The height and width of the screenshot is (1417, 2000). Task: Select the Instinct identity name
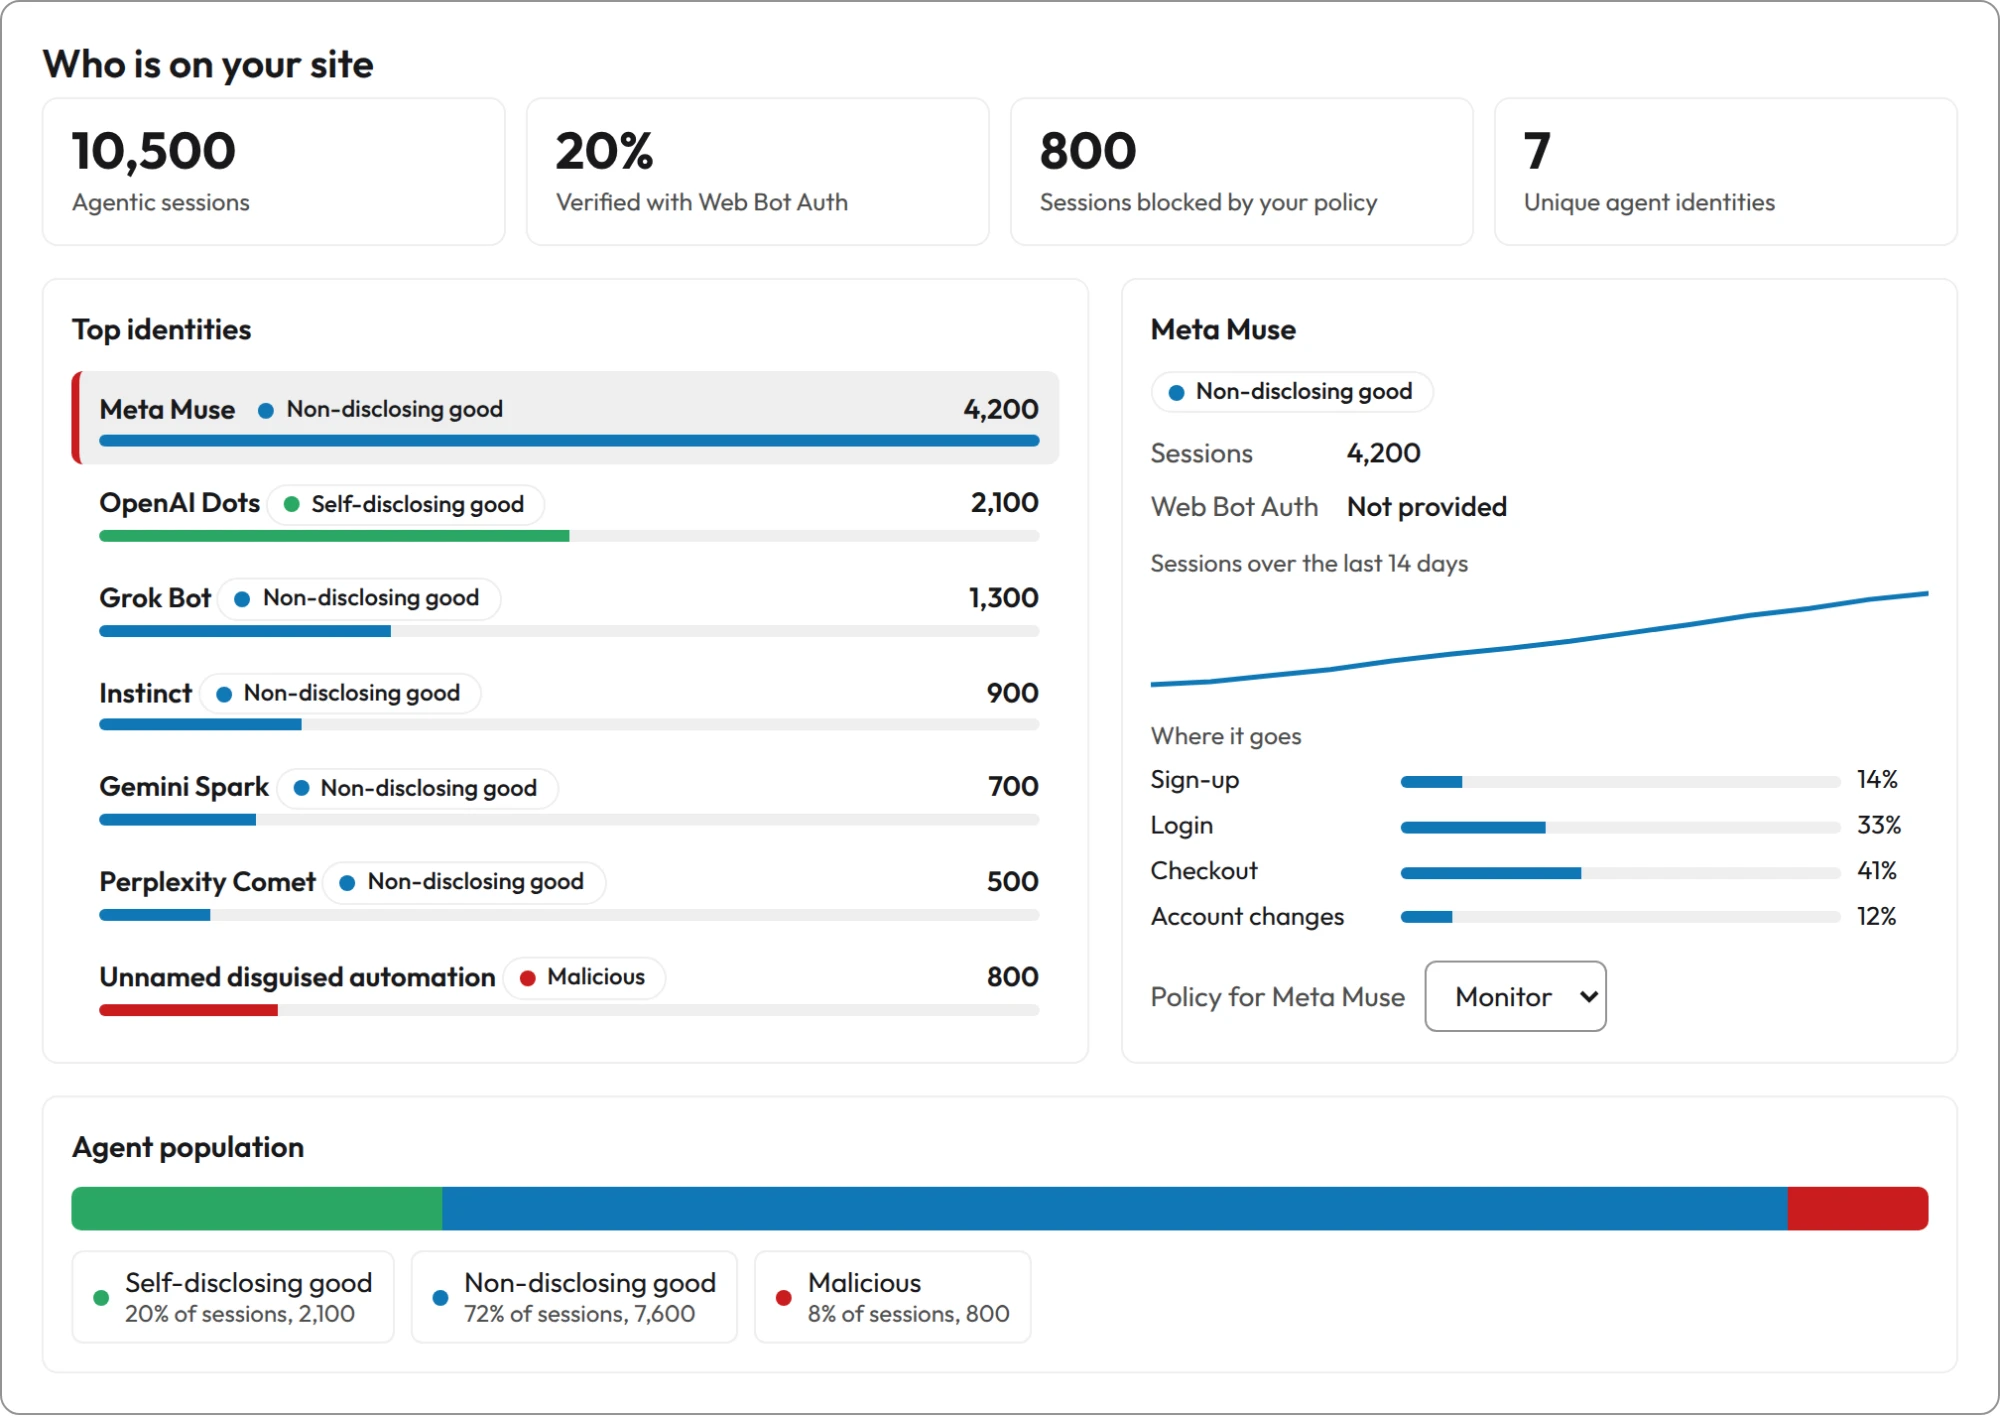[x=145, y=693]
